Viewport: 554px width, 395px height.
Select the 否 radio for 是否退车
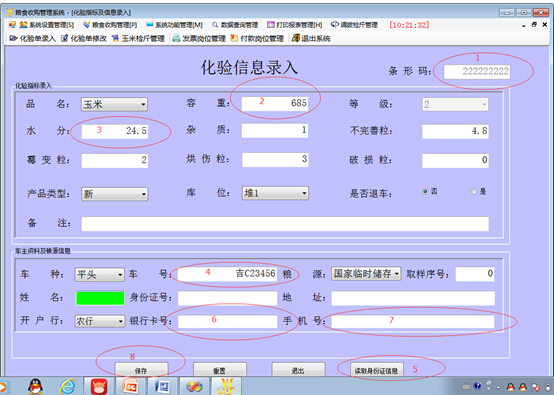[x=425, y=191]
